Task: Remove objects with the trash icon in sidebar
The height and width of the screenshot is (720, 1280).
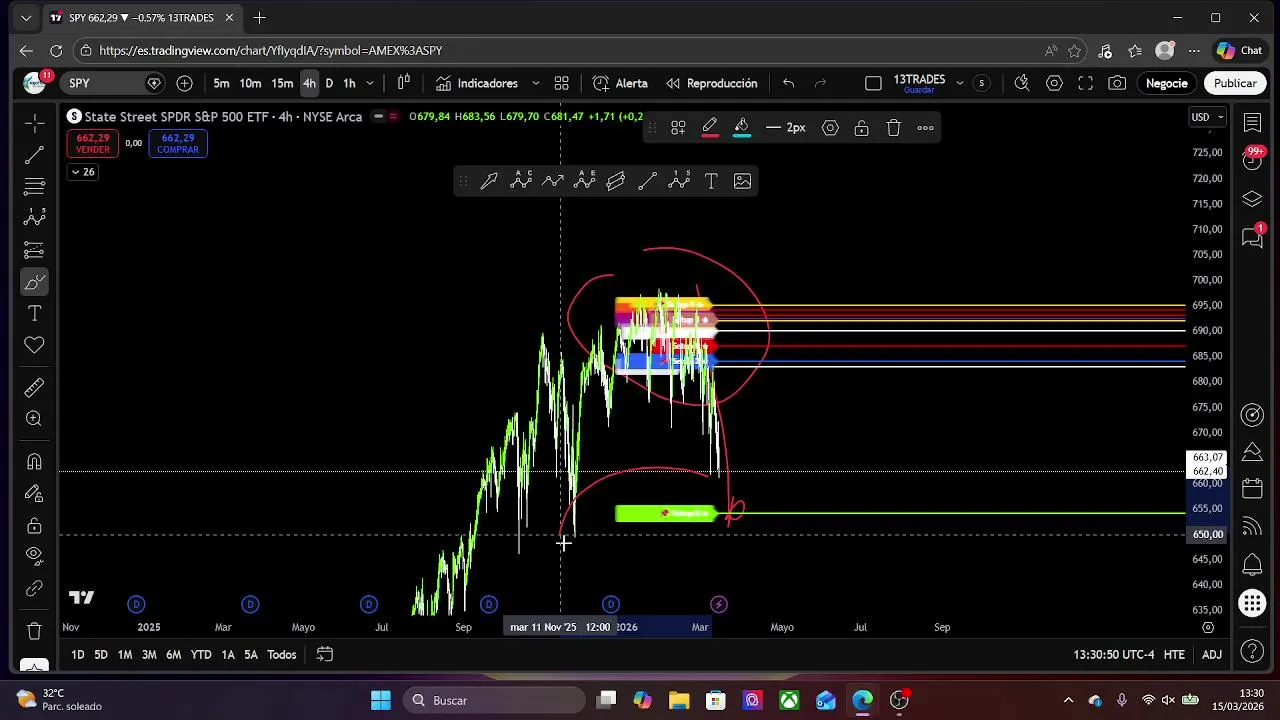Action: click(34, 631)
